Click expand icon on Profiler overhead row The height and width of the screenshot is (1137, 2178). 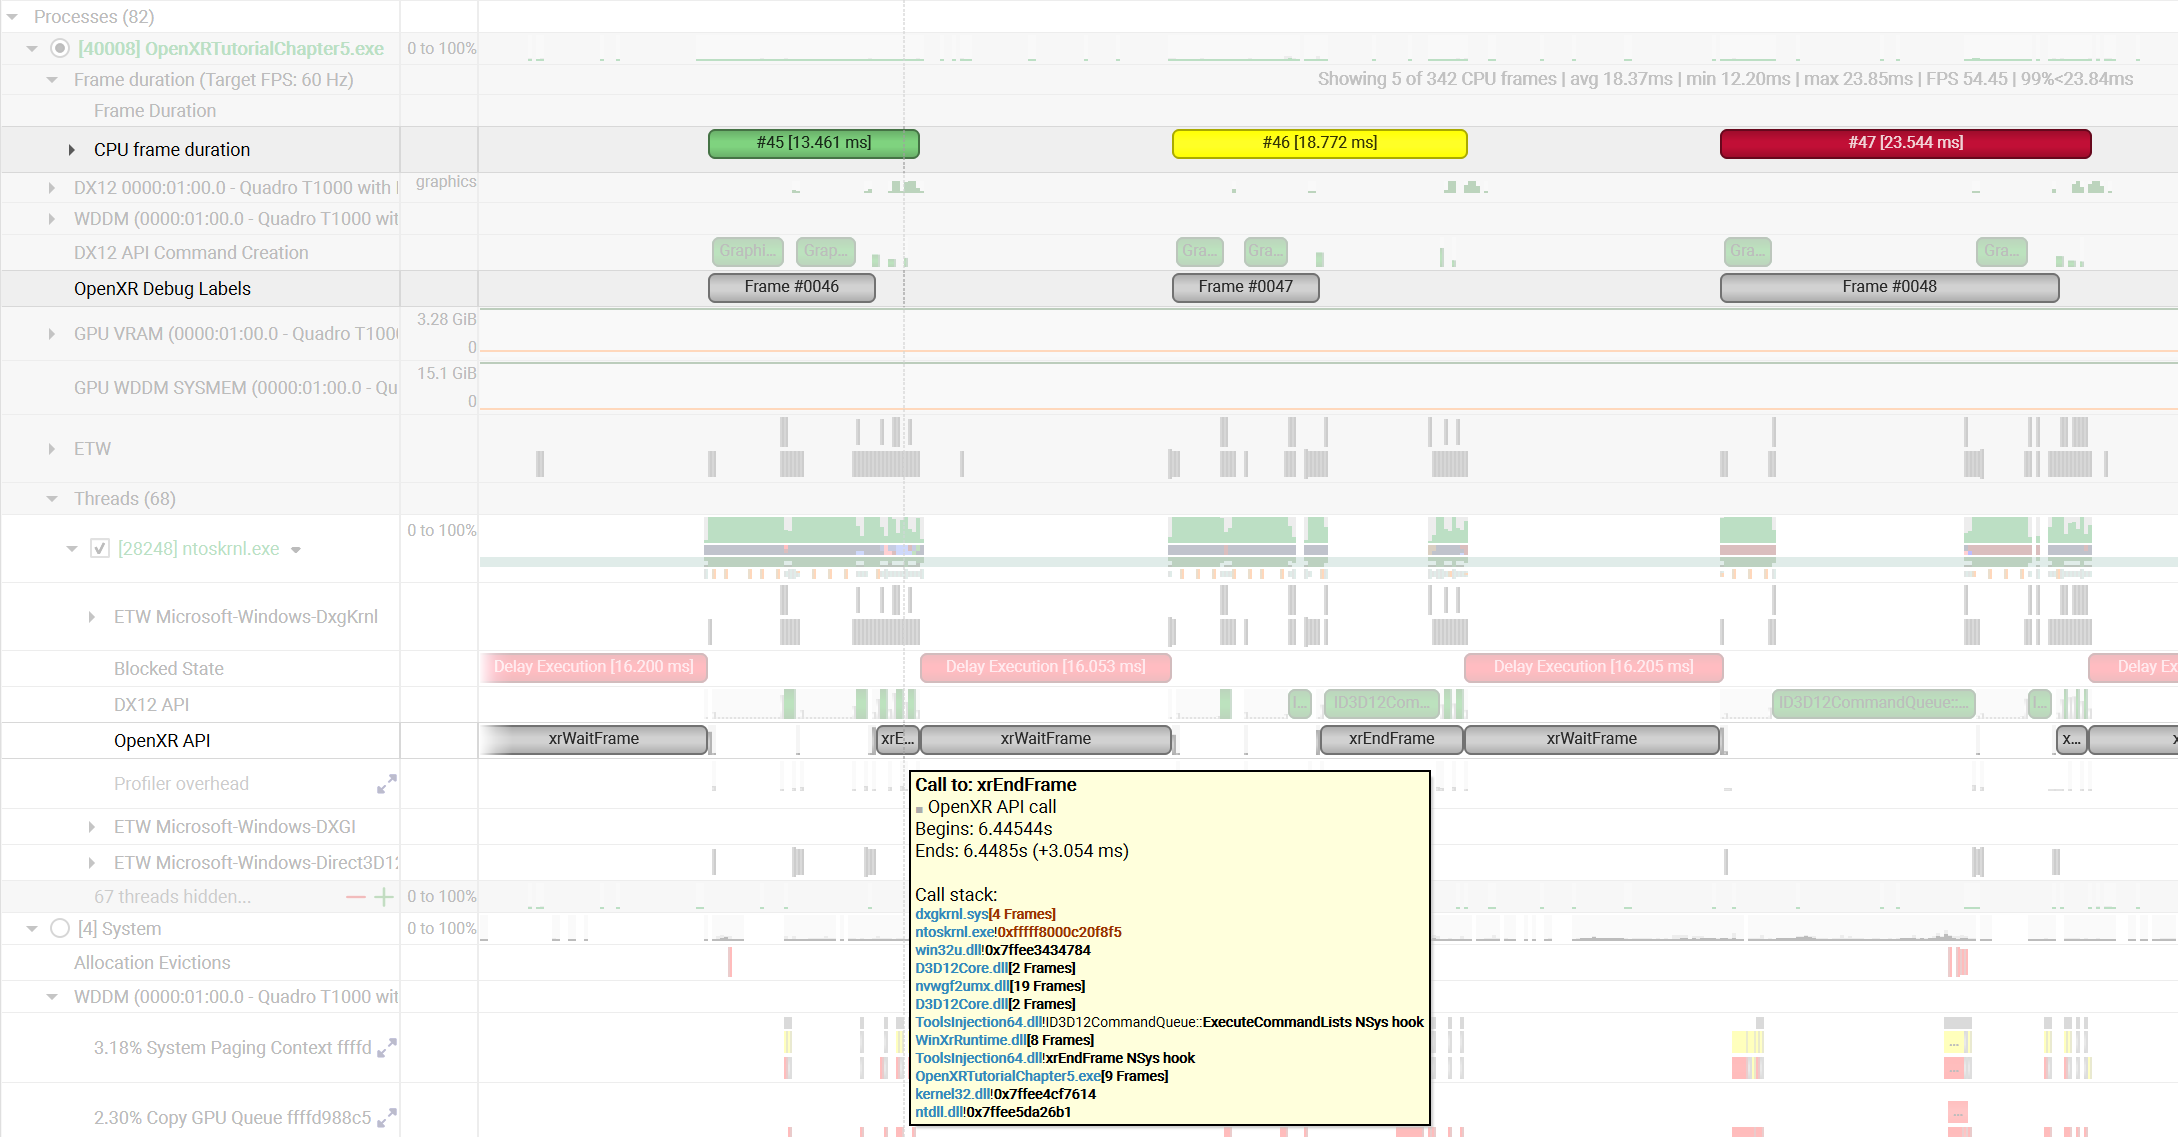386,785
